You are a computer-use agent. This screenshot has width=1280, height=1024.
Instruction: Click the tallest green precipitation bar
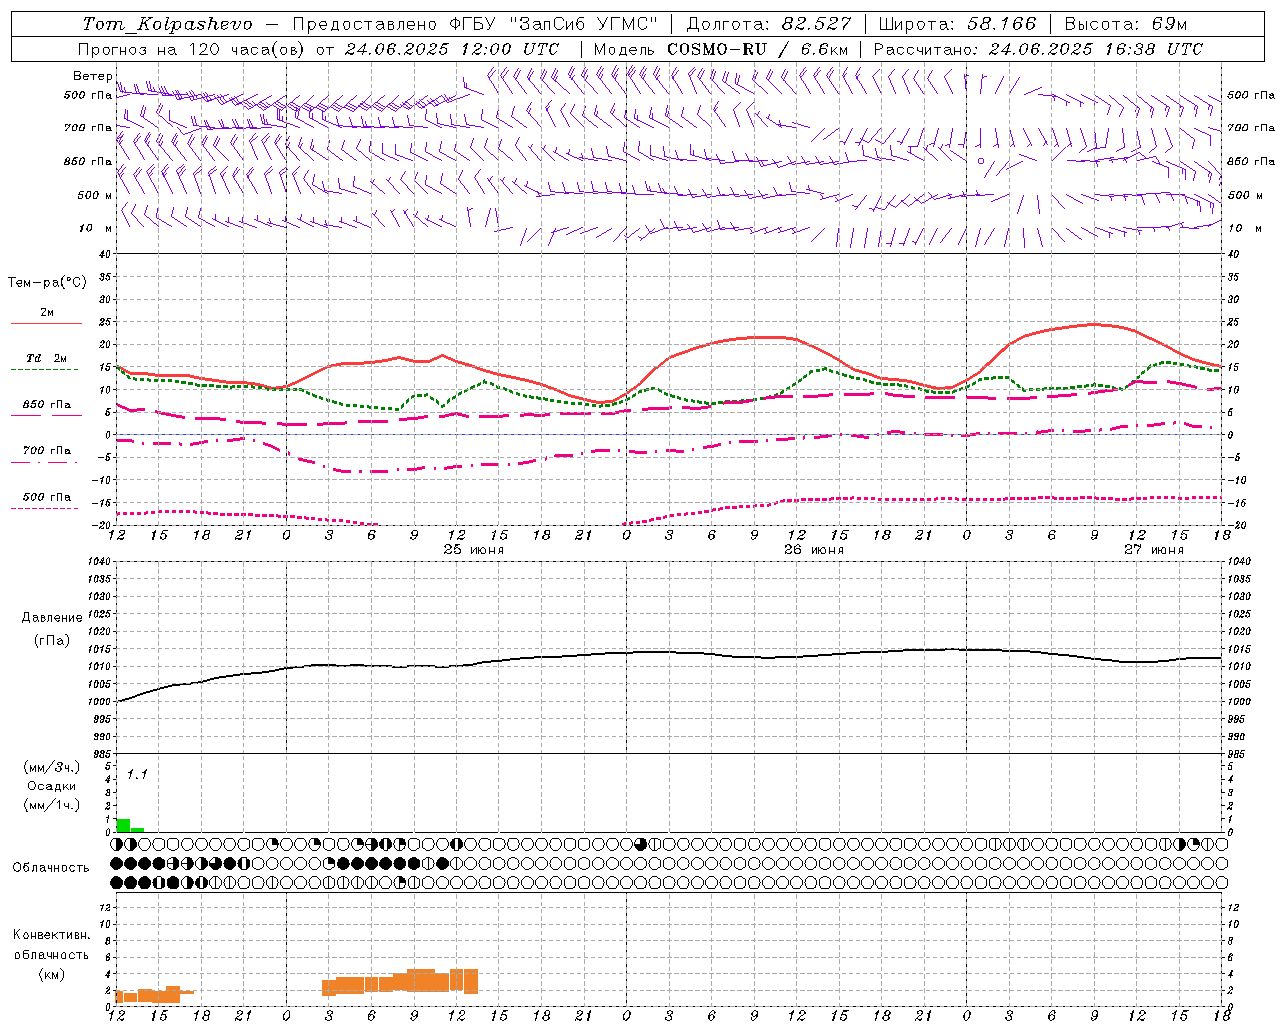123,825
